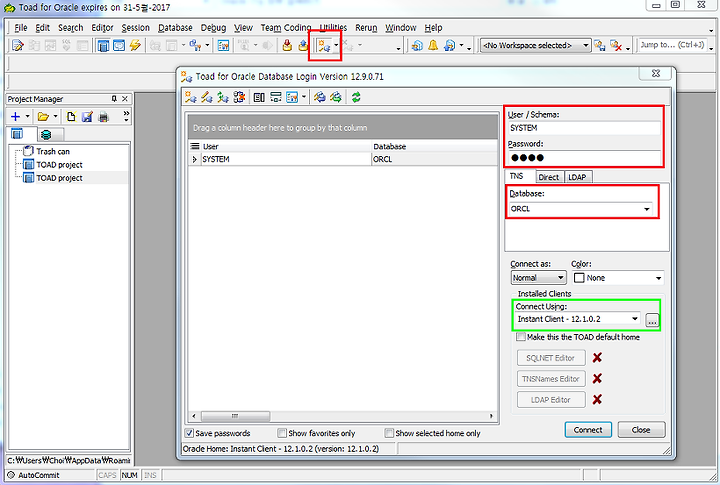The height and width of the screenshot is (485, 720).
Task: Click the edit connection pencil icon in dialog
Action: 207,97
